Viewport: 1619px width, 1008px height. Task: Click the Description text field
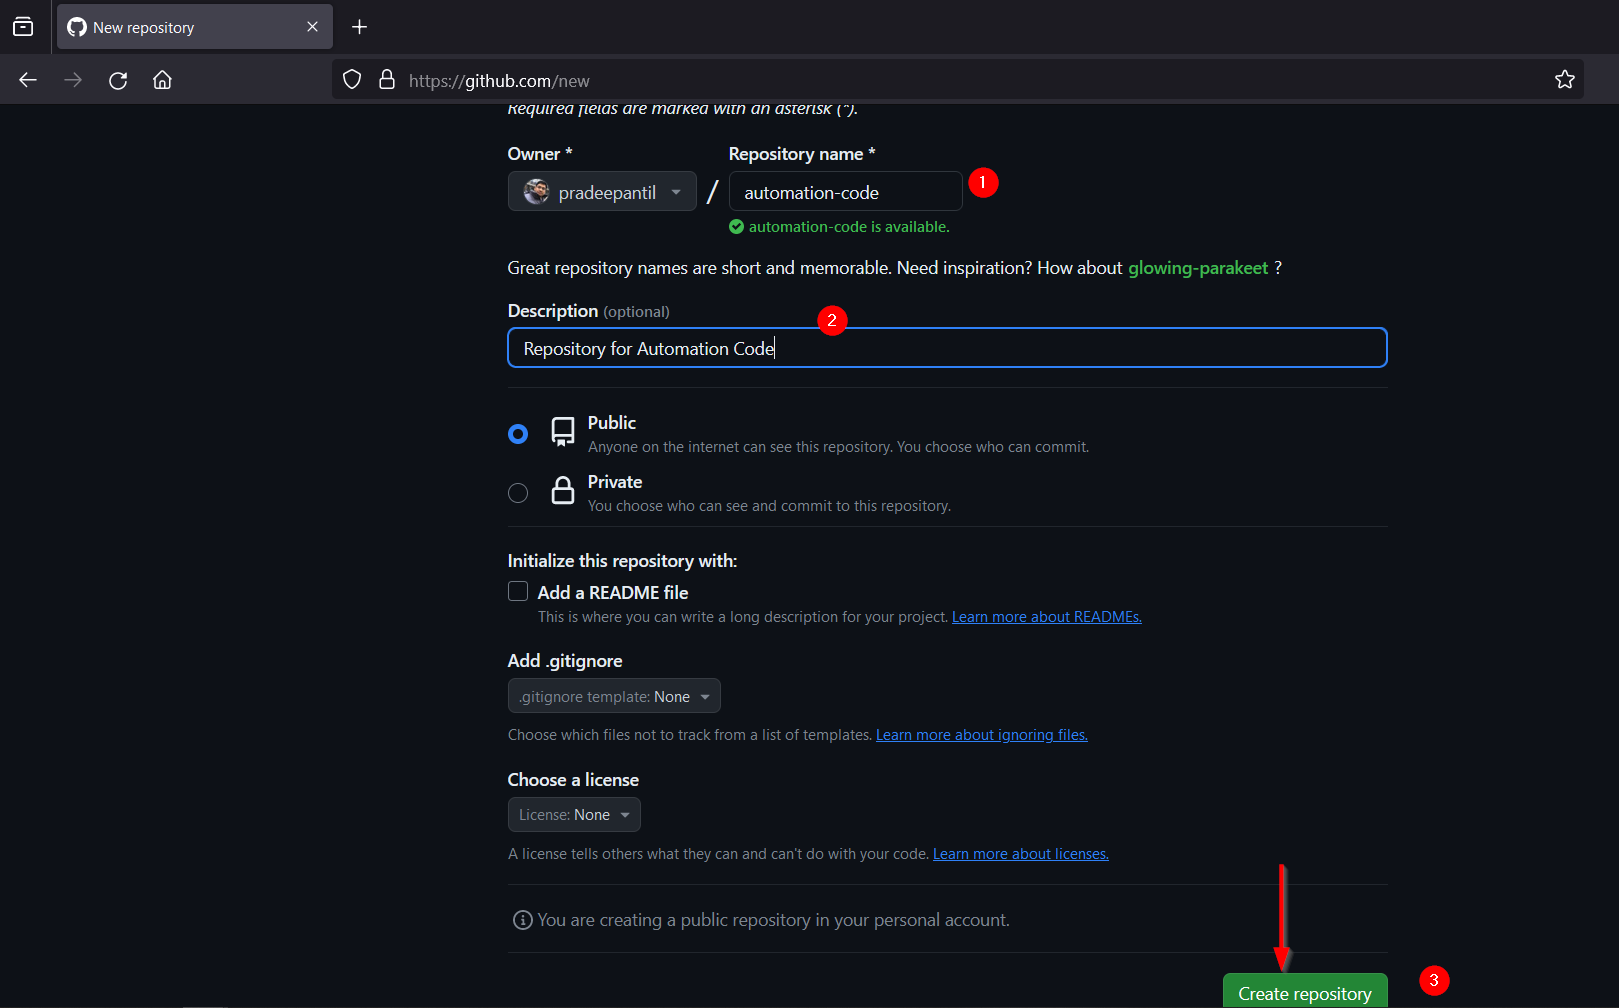tap(947, 348)
